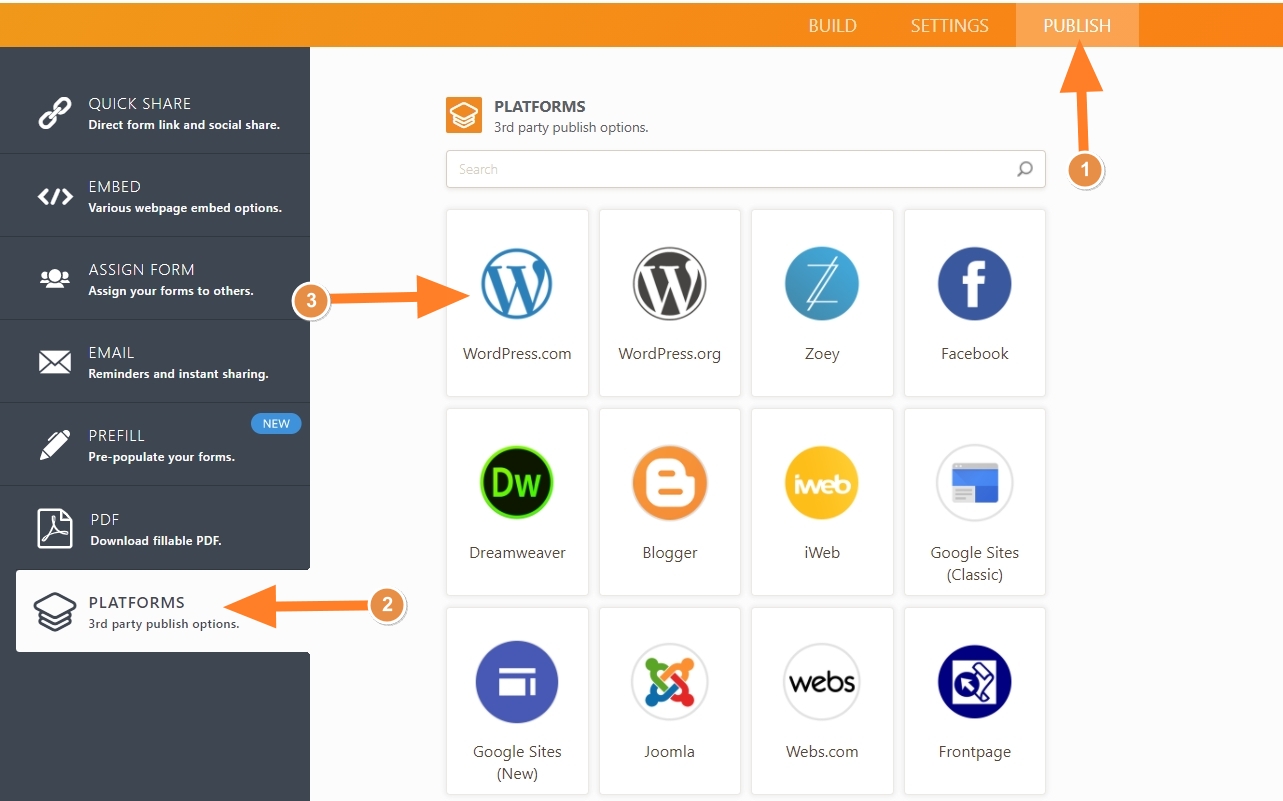Open the Blogger publish option
The image size is (1283, 801).
point(669,483)
